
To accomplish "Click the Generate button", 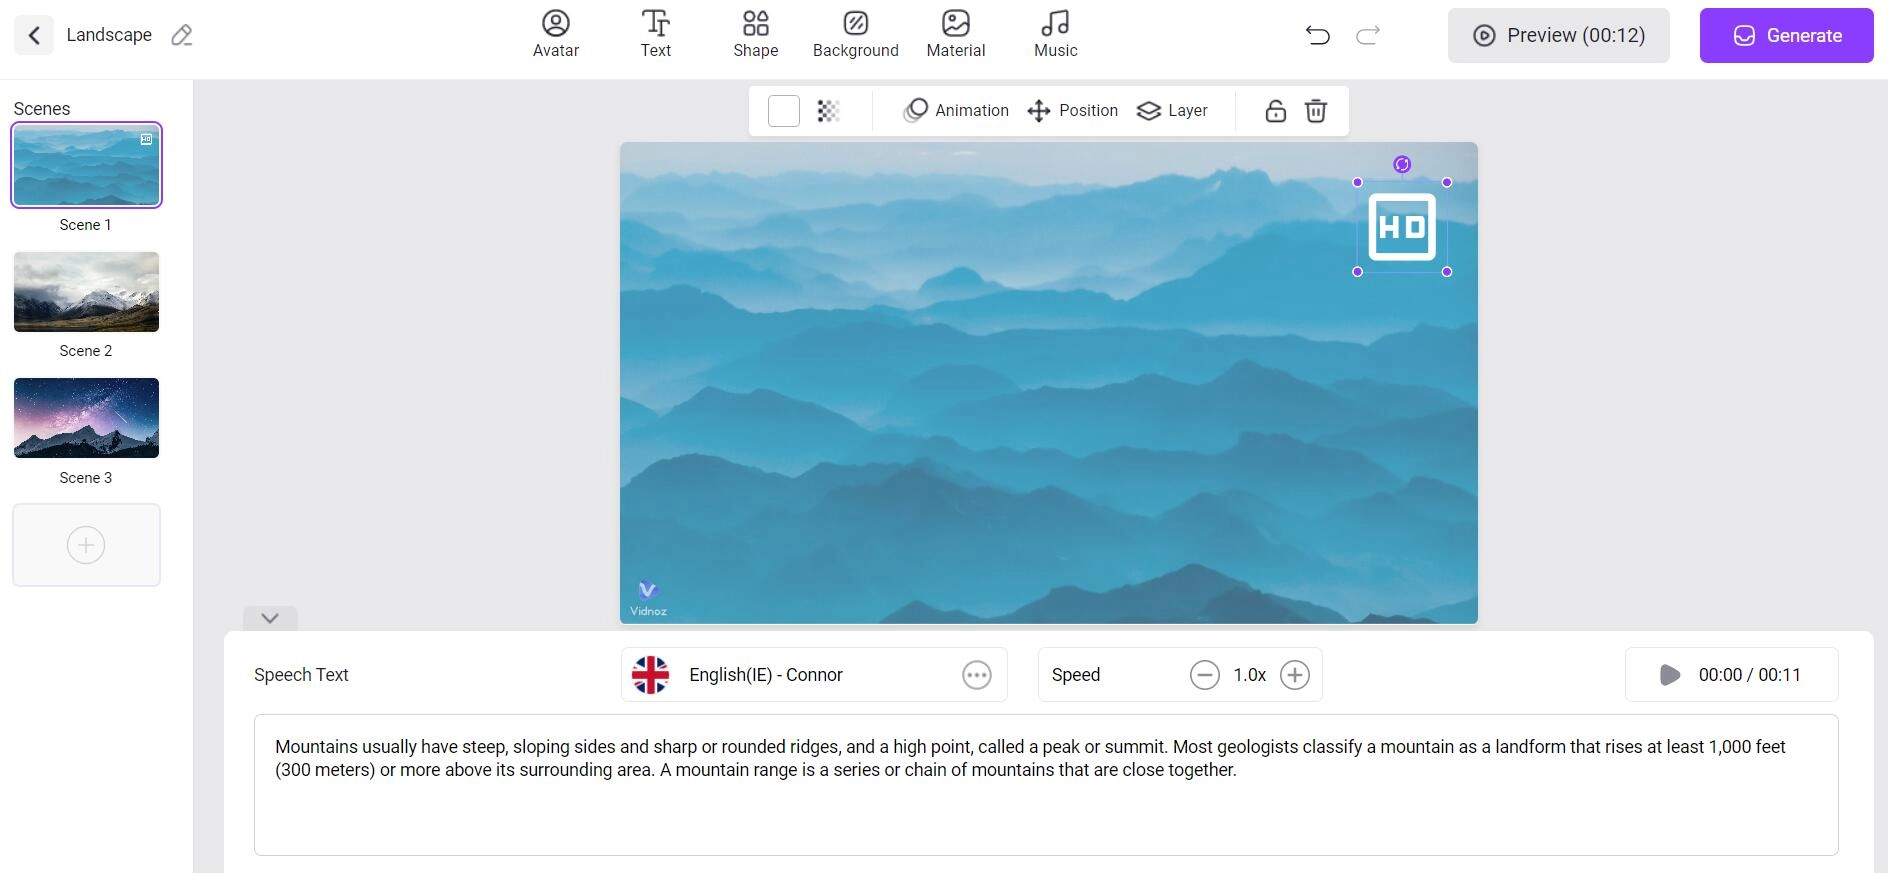I will [1786, 36].
